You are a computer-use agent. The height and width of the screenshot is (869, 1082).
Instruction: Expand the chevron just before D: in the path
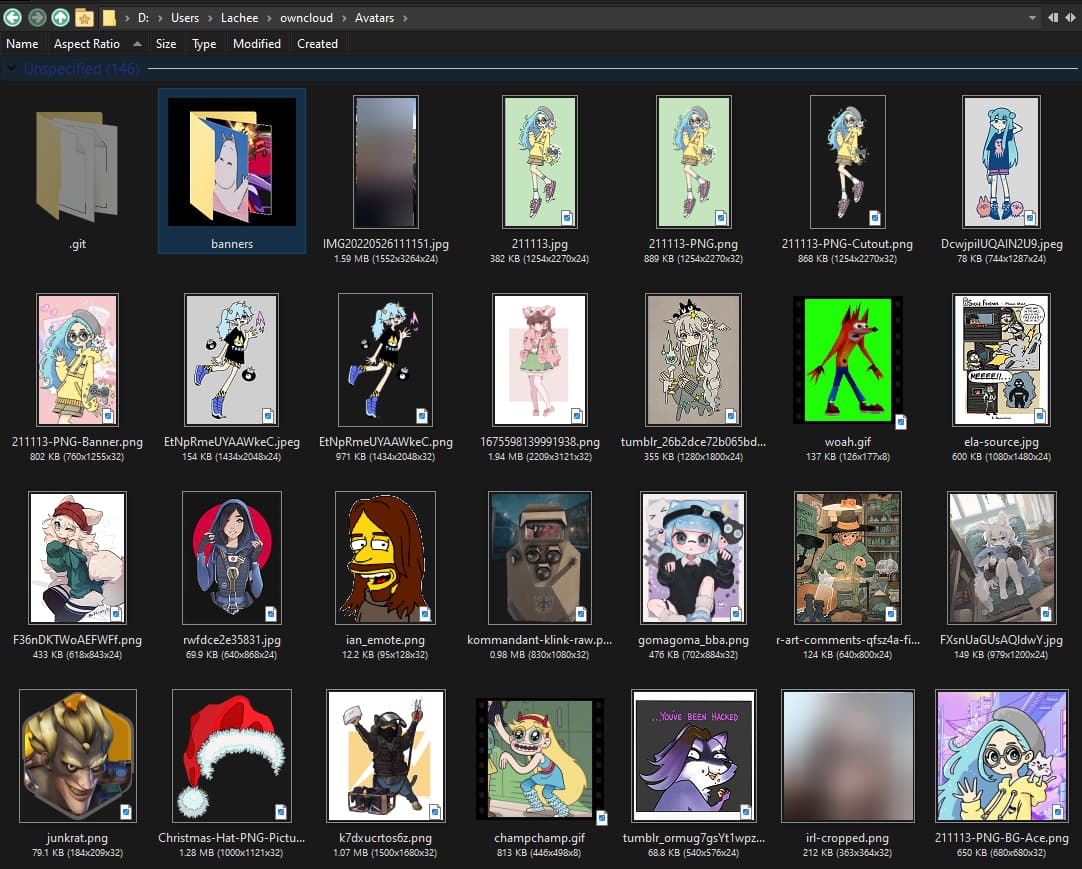pyautogui.click(x=127, y=18)
